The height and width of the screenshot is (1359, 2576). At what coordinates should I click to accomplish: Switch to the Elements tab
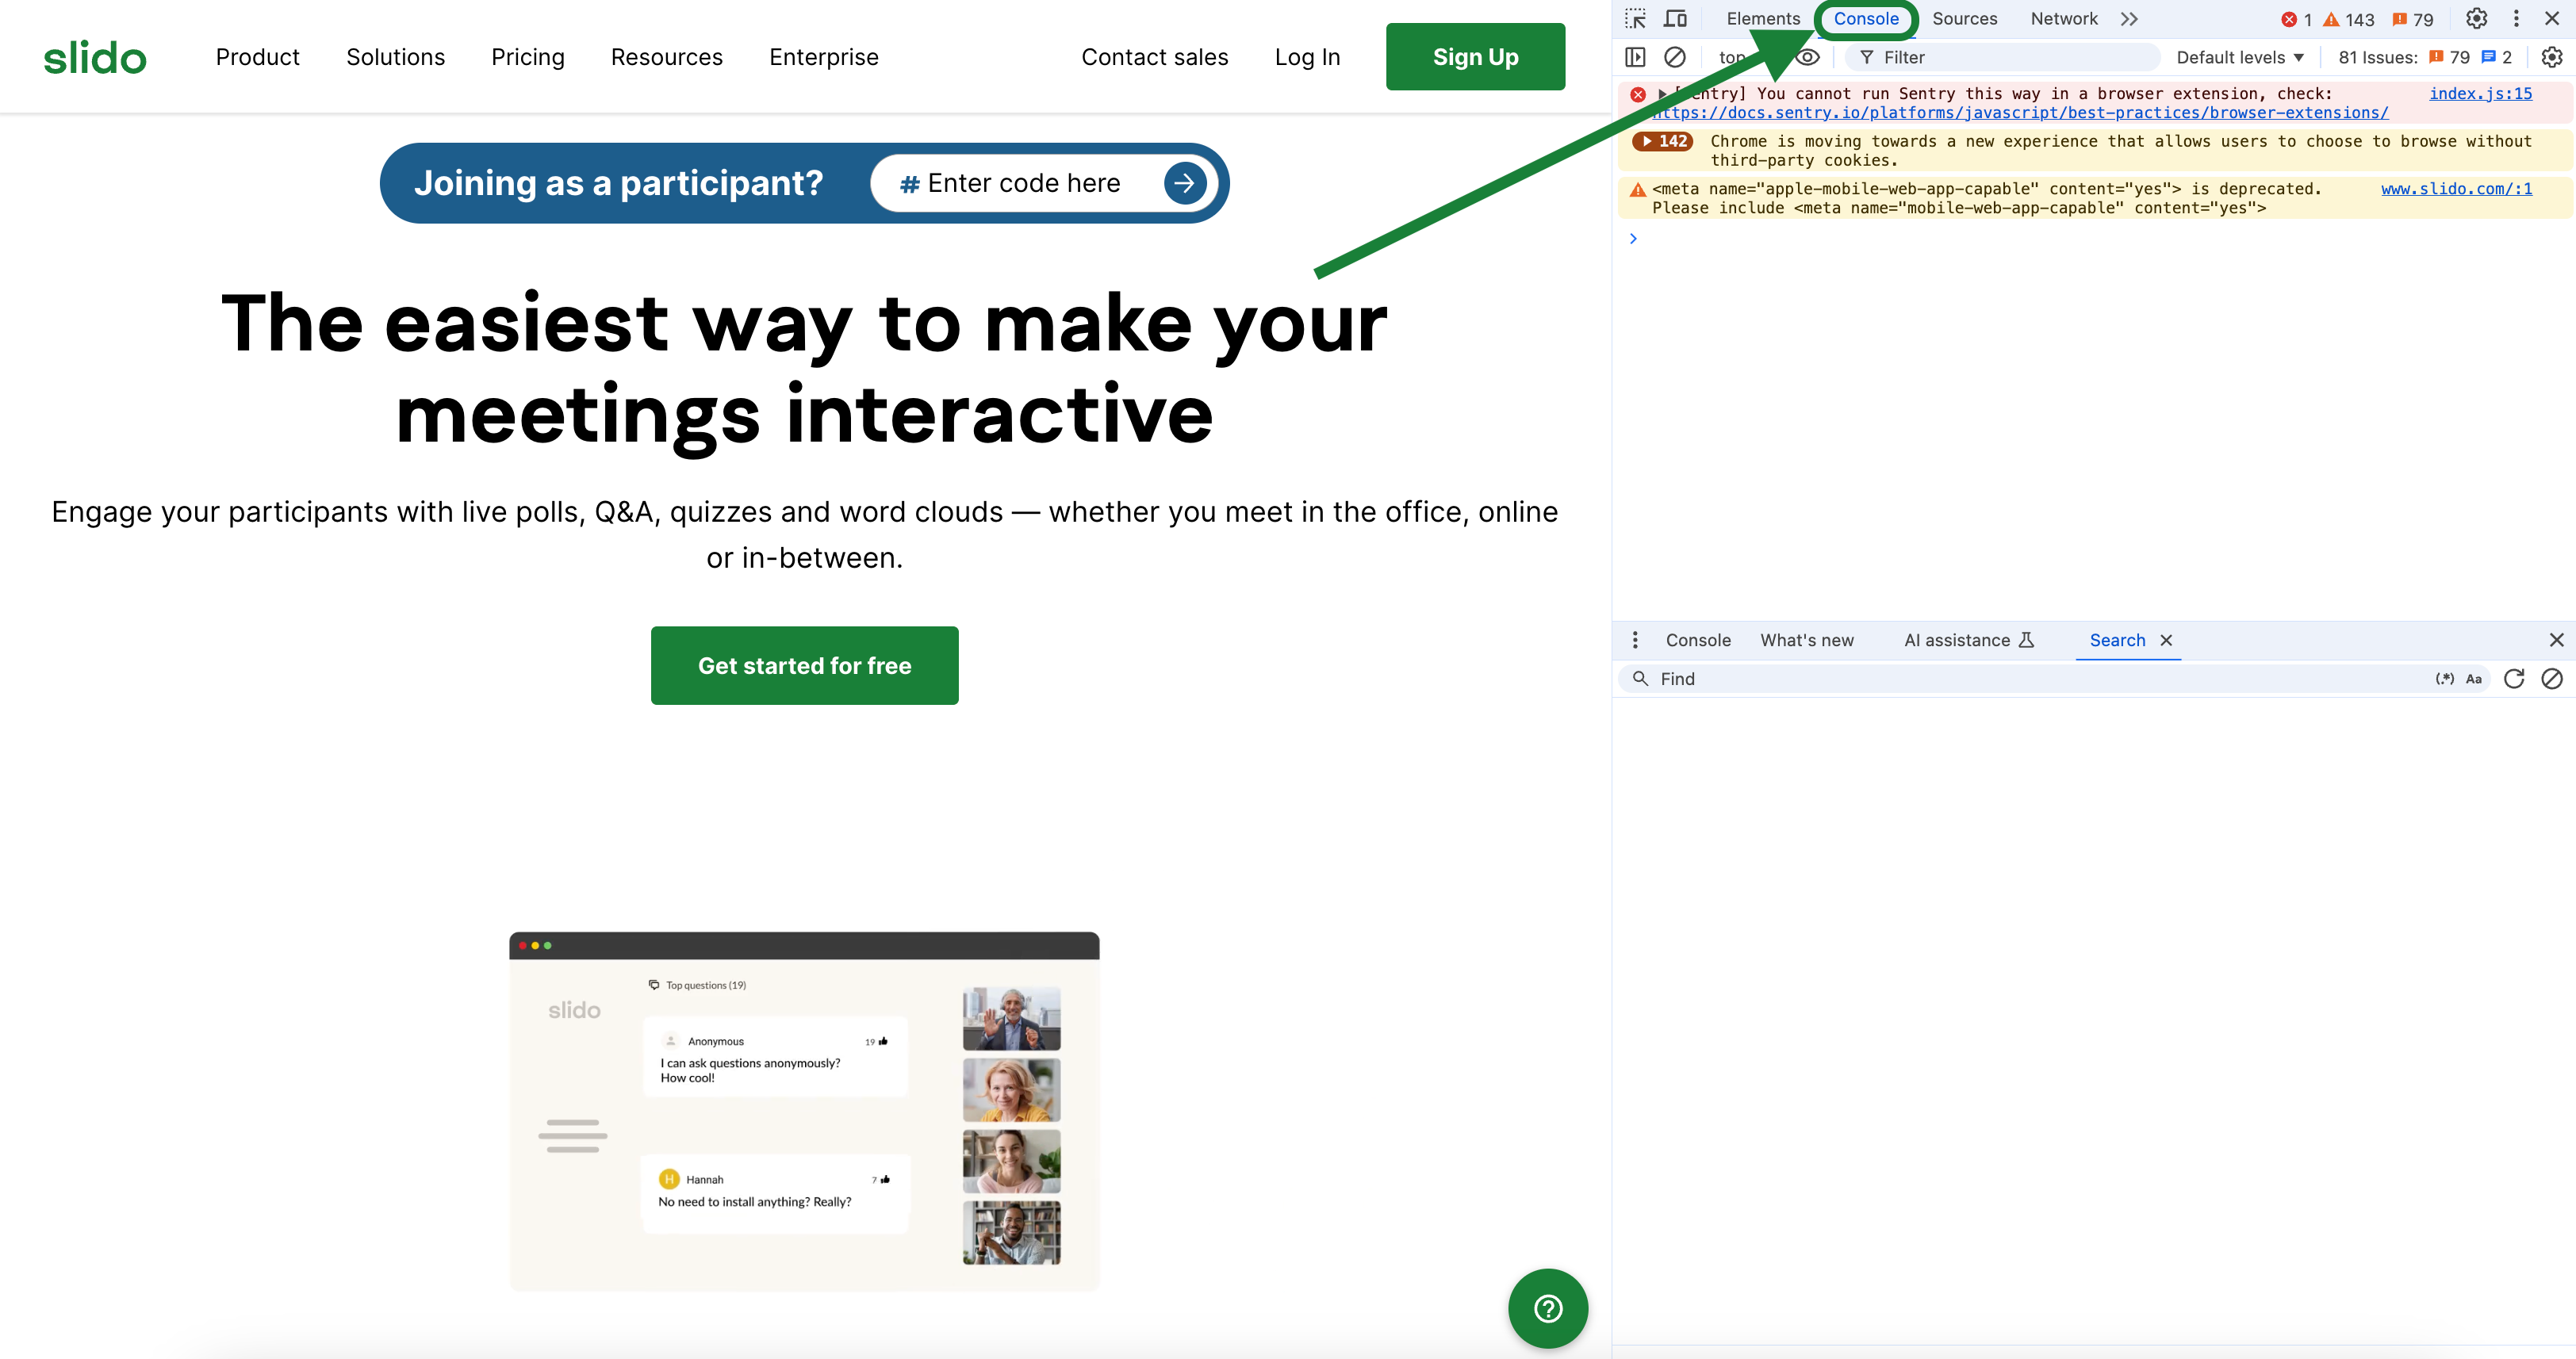(x=1763, y=19)
